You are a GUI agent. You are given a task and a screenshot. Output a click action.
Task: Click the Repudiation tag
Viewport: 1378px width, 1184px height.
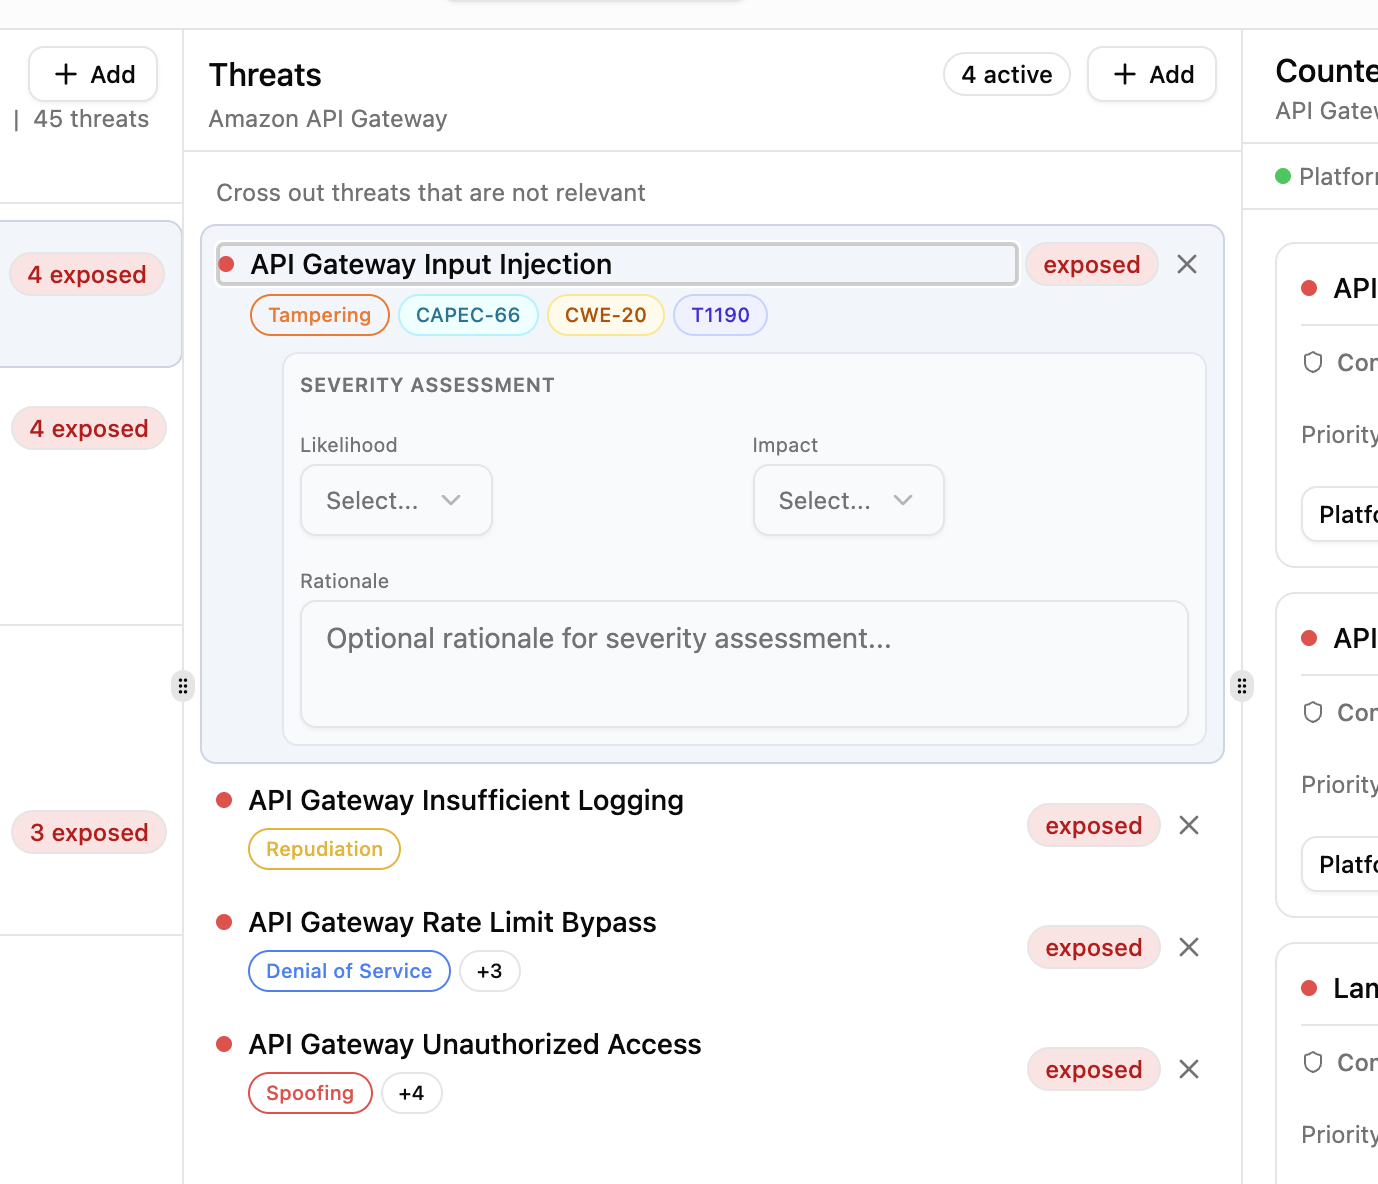324,849
